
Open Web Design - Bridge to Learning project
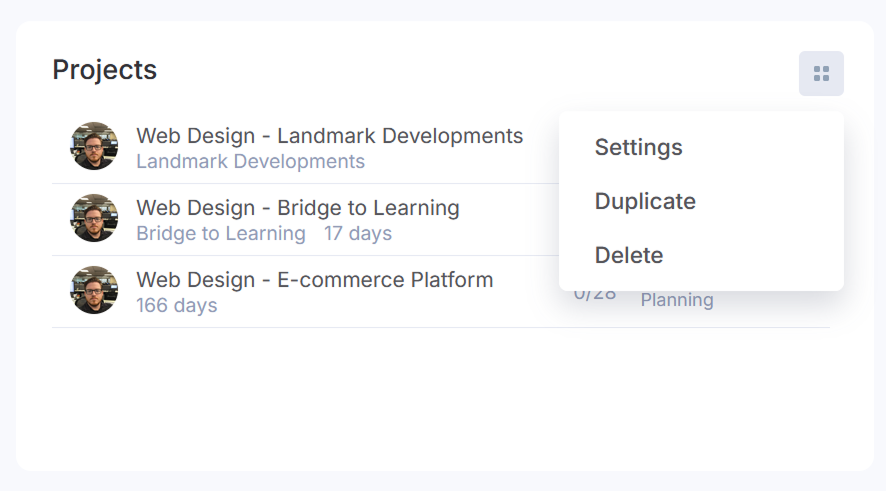(x=297, y=208)
